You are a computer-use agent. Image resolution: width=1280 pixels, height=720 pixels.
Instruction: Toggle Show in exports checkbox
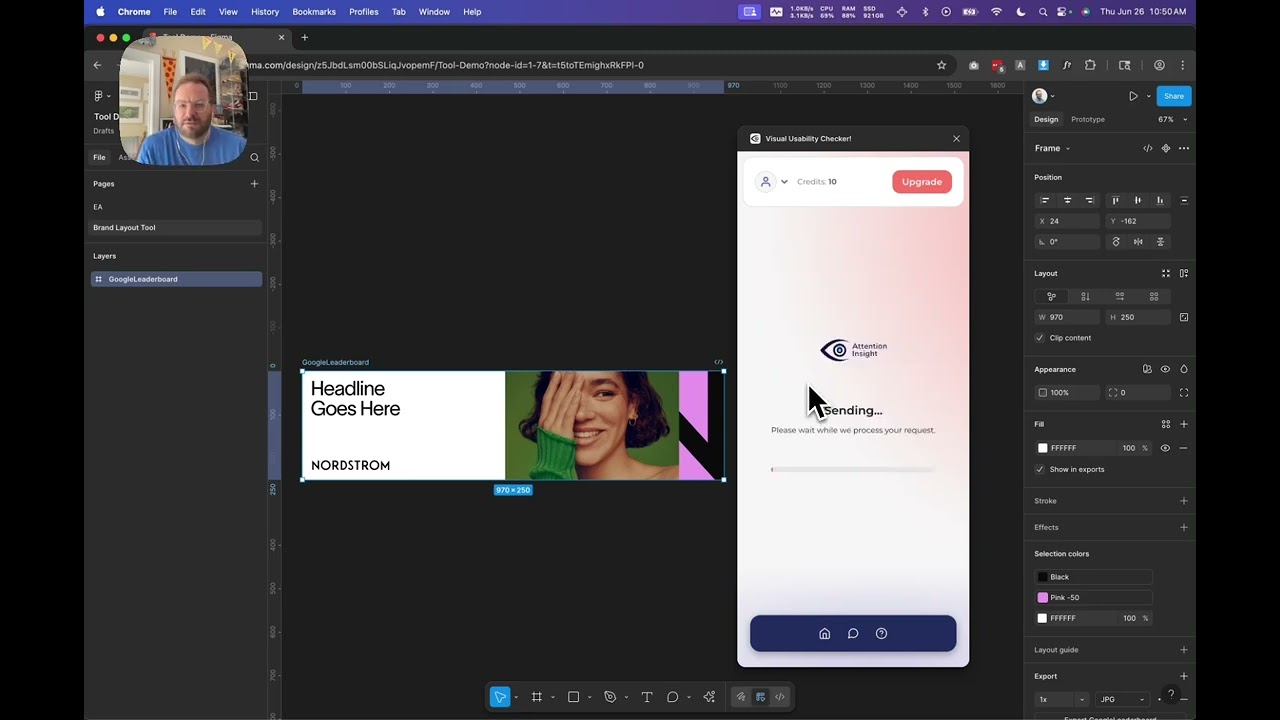pos(1040,469)
